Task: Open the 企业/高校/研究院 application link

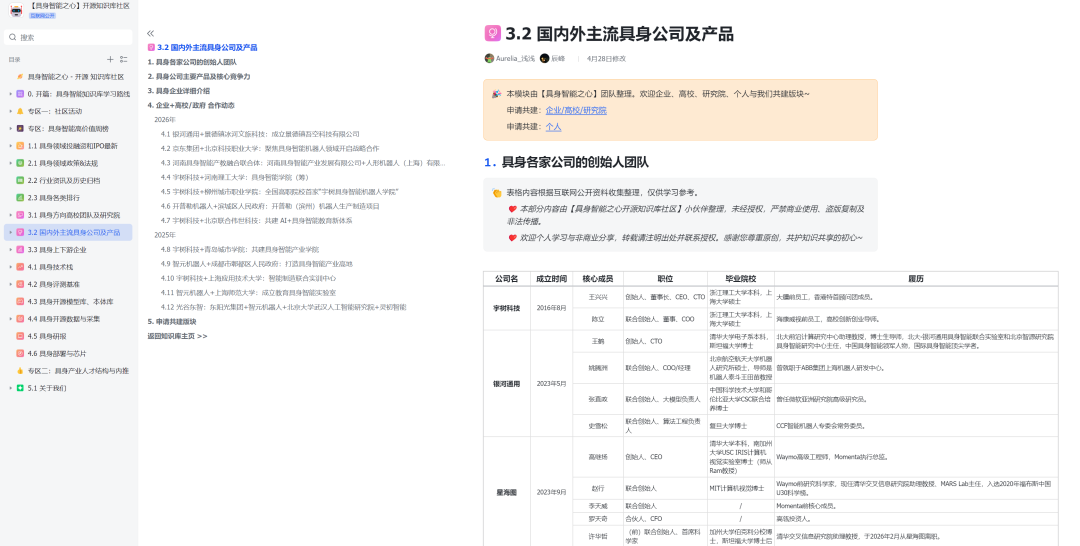Action: tap(576, 110)
